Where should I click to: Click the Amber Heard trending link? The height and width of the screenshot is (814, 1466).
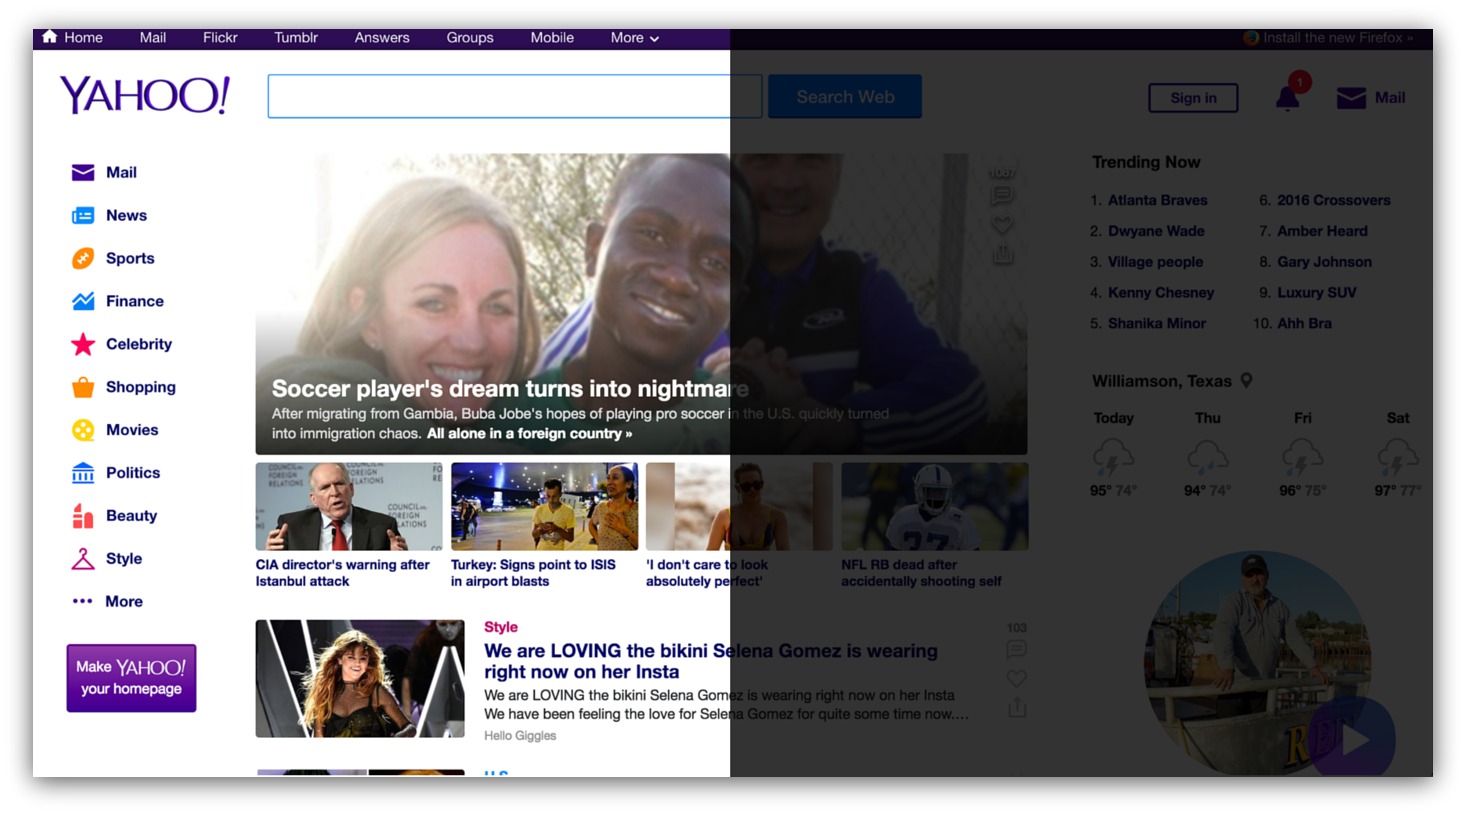point(1322,231)
